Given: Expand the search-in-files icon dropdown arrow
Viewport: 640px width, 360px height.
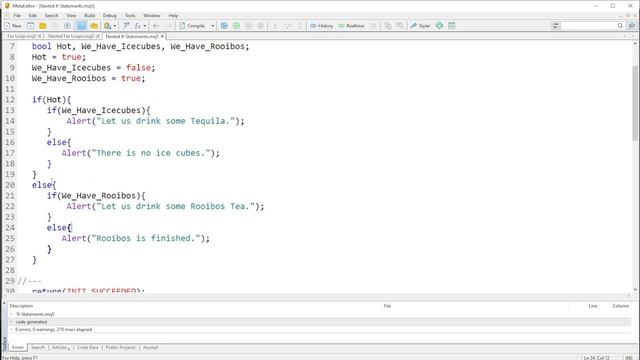Looking at the screenshot, I should click(115, 26).
